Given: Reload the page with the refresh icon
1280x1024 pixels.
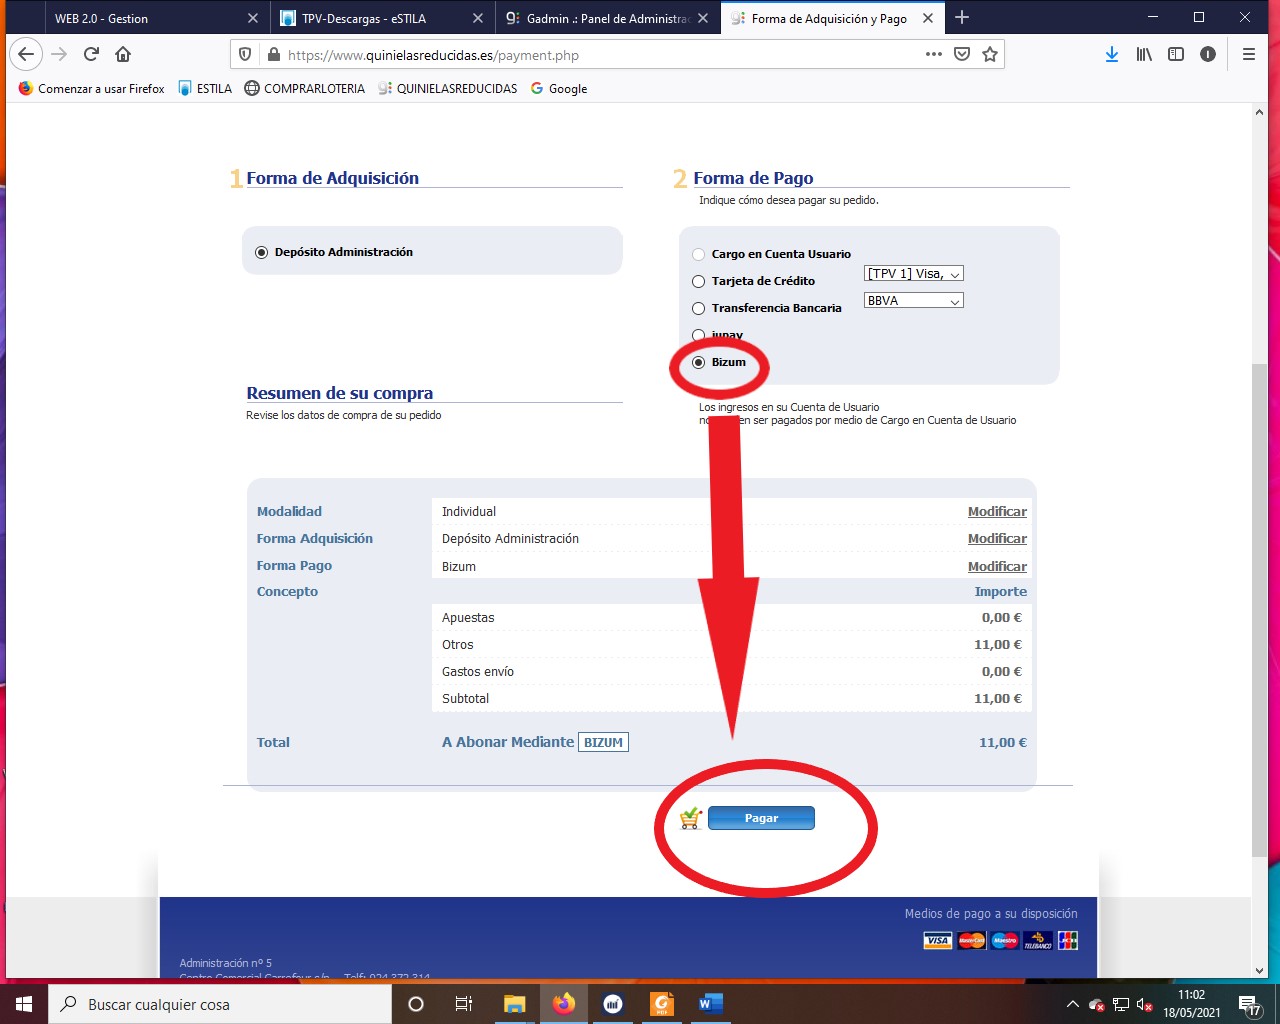Looking at the screenshot, I should tap(91, 54).
